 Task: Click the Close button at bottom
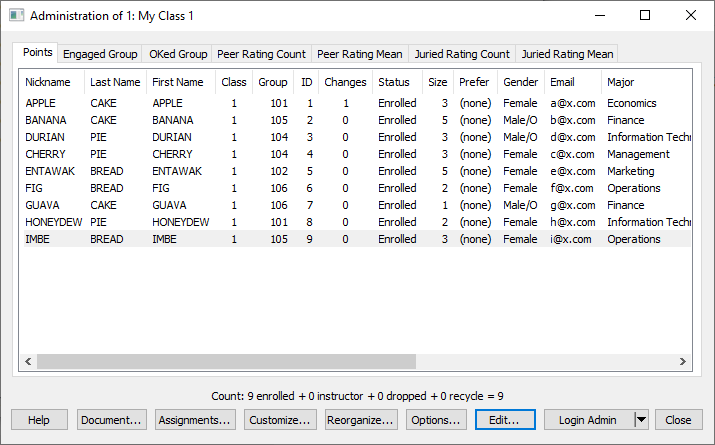click(679, 419)
